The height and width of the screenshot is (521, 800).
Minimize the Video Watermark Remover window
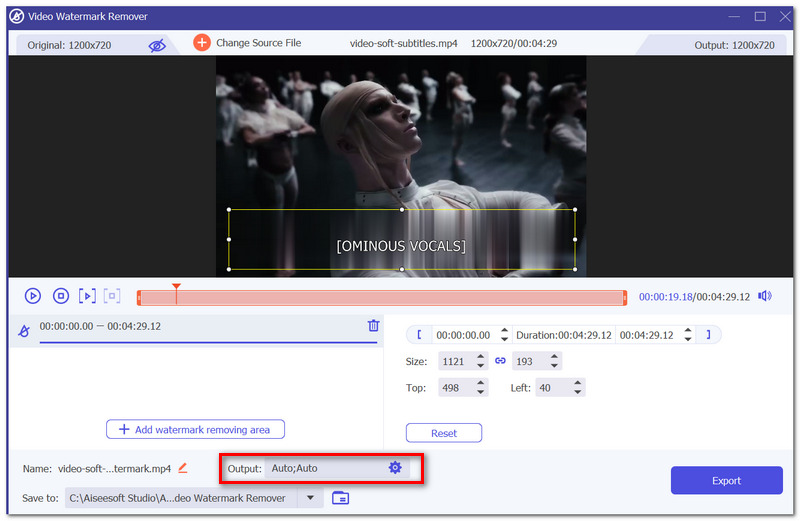[734, 16]
